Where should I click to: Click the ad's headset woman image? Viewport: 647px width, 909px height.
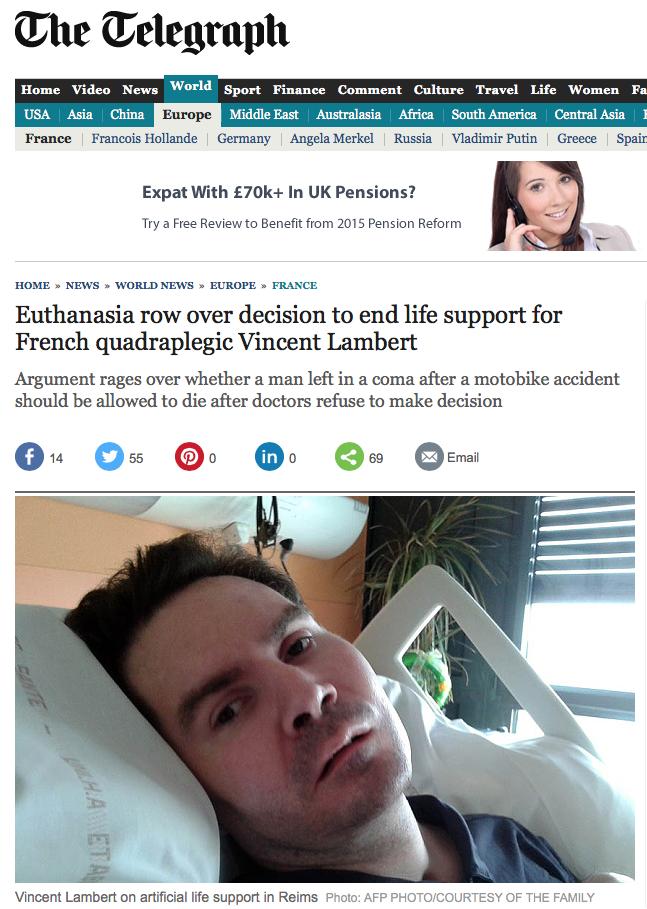[561, 206]
